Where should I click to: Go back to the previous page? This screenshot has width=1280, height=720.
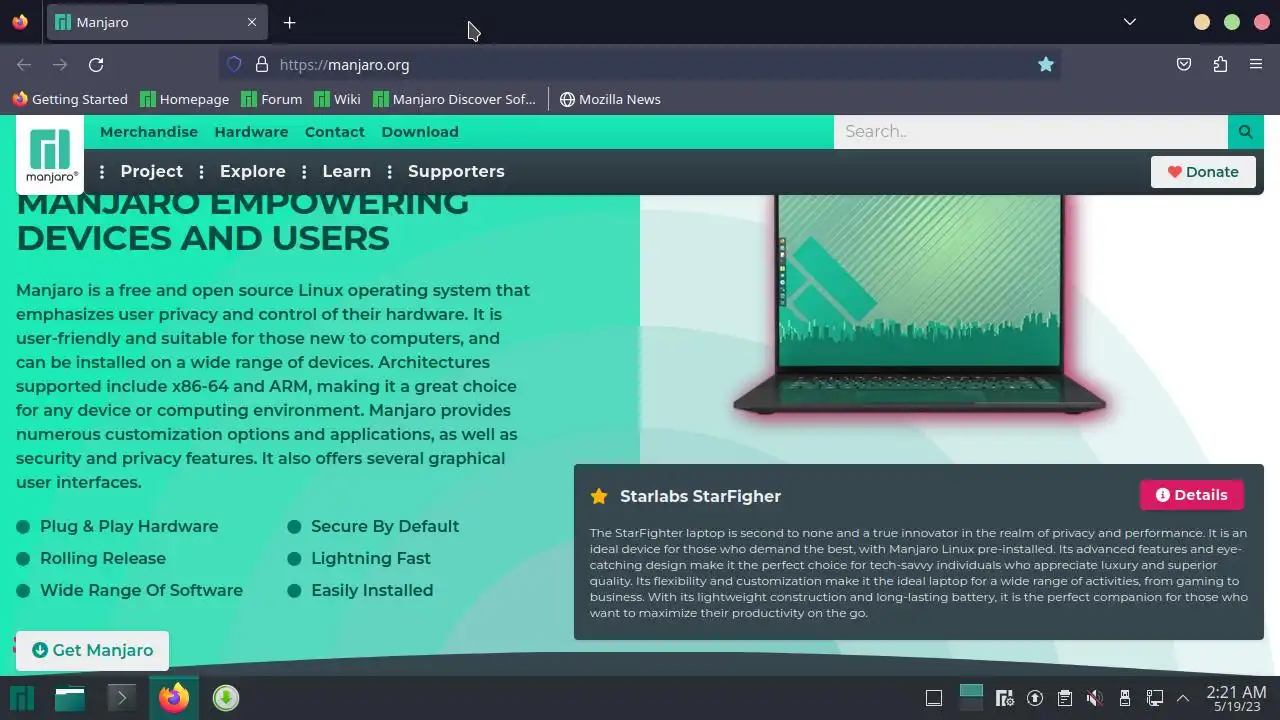pos(24,65)
